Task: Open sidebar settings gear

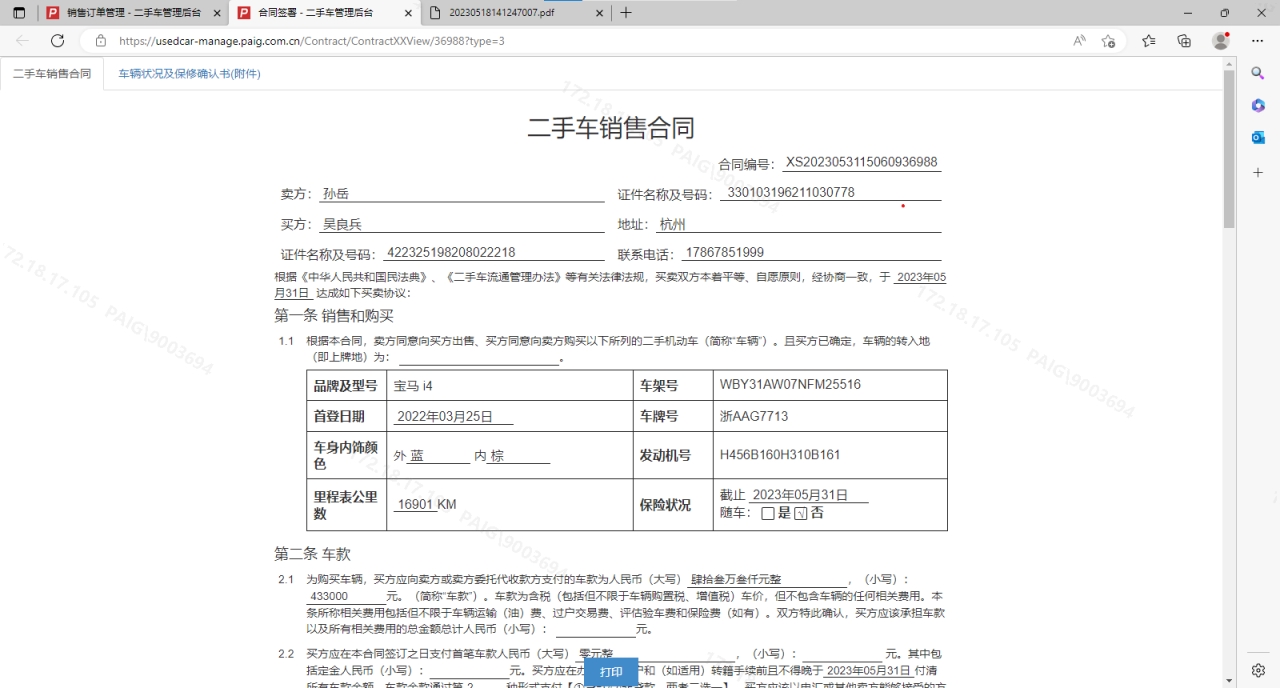Action: tap(1258, 670)
